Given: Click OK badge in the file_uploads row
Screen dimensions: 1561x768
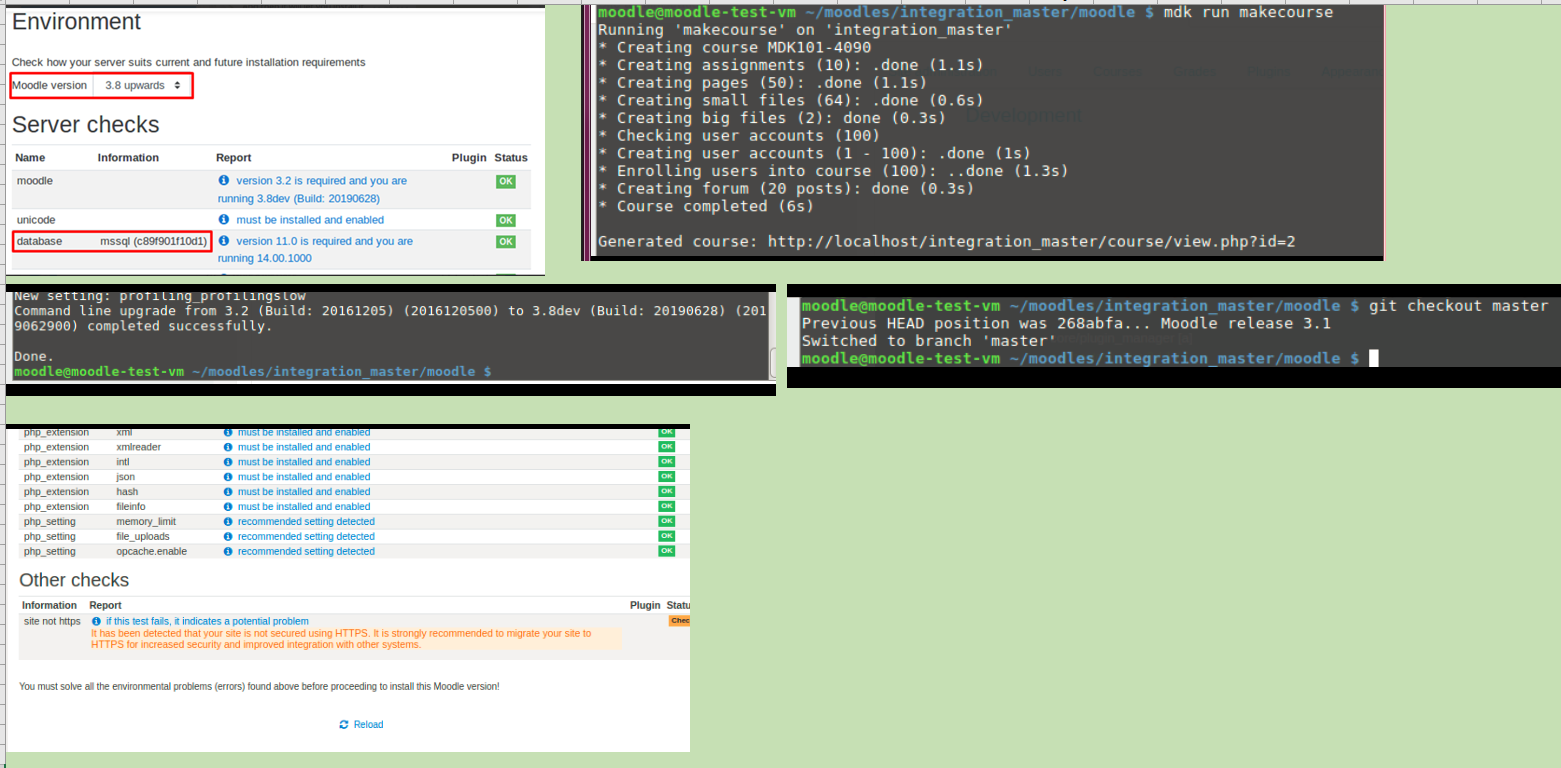Looking at the screenshot, I should pyautogui.click(x=666, y=537).
